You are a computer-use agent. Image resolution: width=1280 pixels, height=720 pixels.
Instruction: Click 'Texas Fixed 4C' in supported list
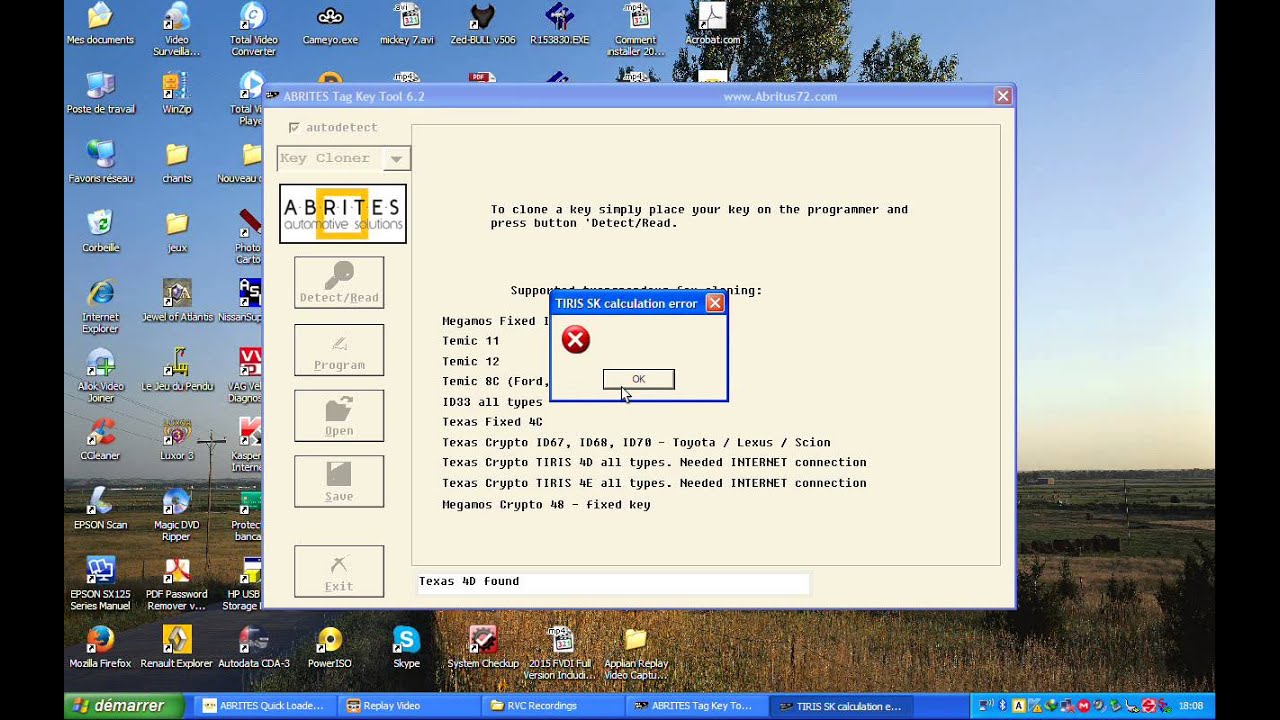point(492,422)
